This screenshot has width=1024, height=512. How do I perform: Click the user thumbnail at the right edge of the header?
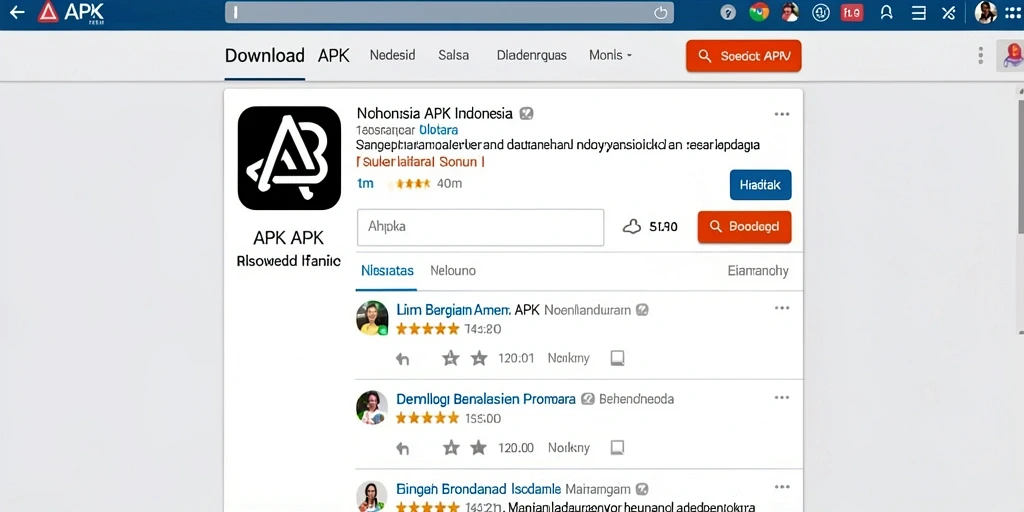point(1012,56)
